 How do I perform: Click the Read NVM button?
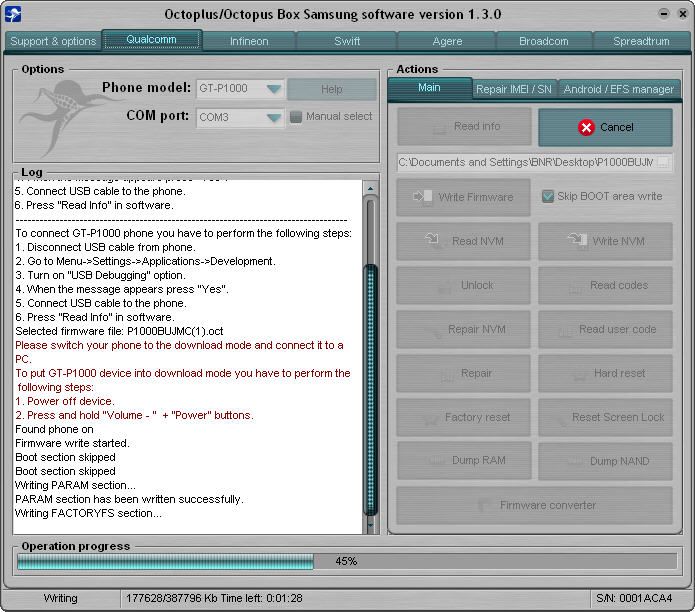(463, 241)
